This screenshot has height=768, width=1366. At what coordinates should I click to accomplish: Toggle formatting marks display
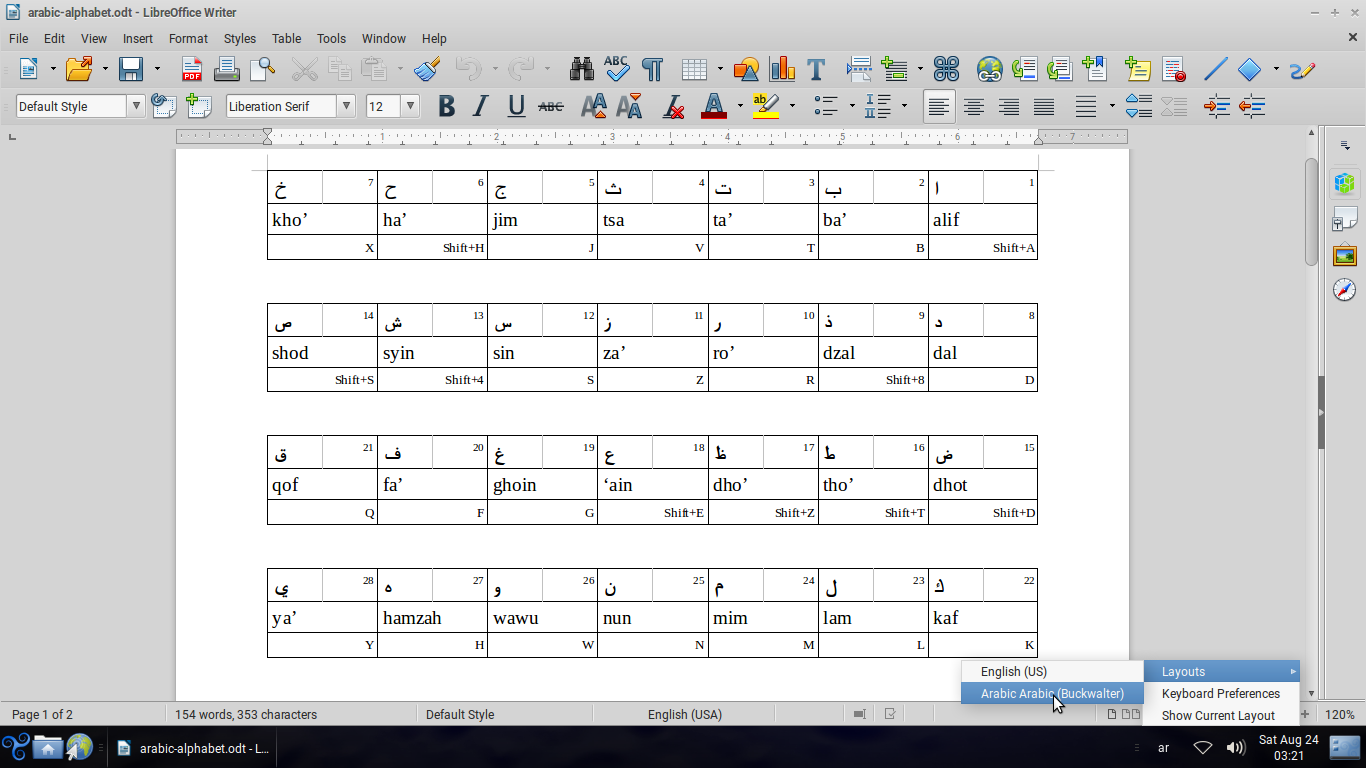pos(652,70)
